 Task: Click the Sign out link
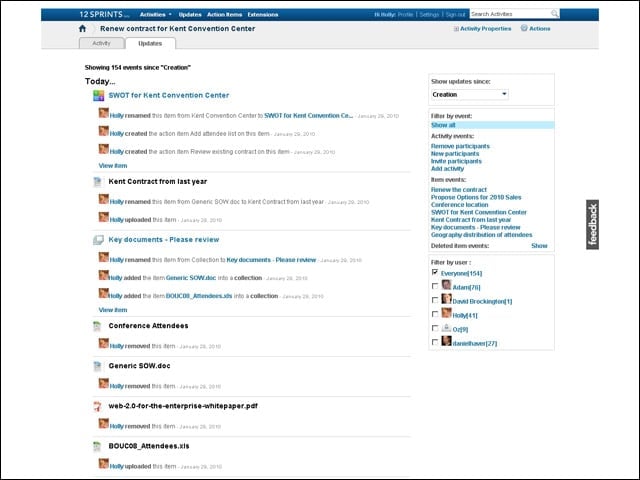pos(456,14)
